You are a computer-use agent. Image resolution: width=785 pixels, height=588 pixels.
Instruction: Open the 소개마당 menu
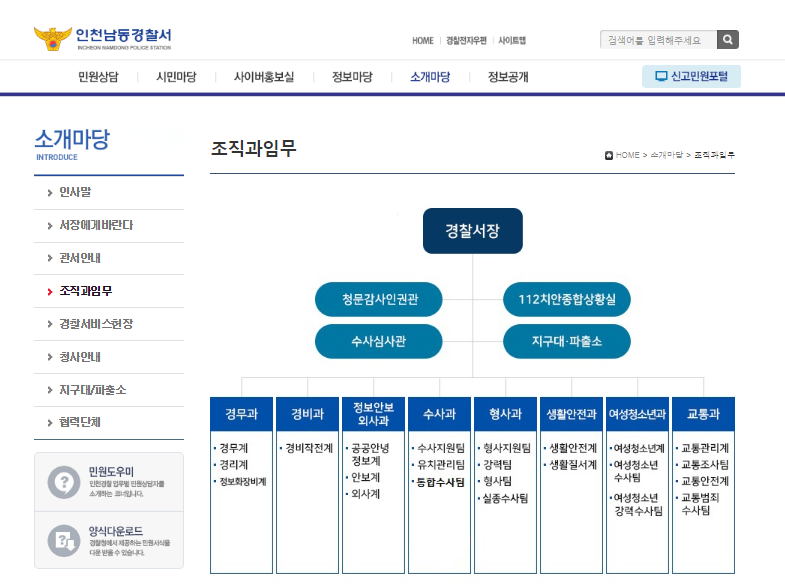430,77
